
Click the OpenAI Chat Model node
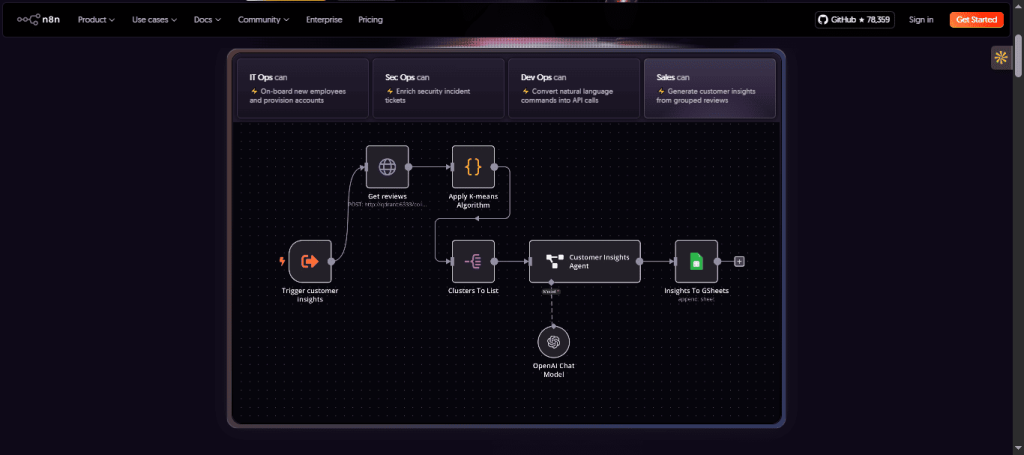(x=554, y=342)
